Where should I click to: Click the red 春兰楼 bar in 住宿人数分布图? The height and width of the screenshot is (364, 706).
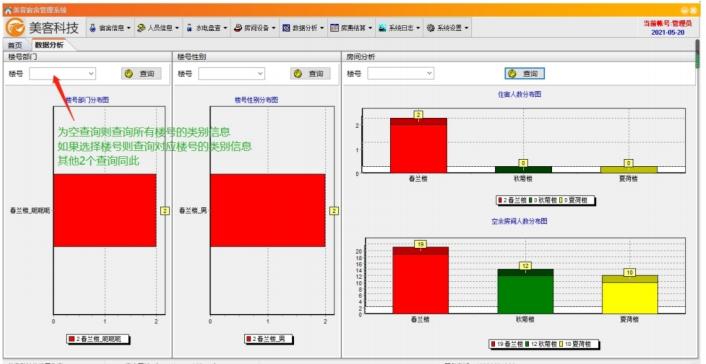point(418,146)
